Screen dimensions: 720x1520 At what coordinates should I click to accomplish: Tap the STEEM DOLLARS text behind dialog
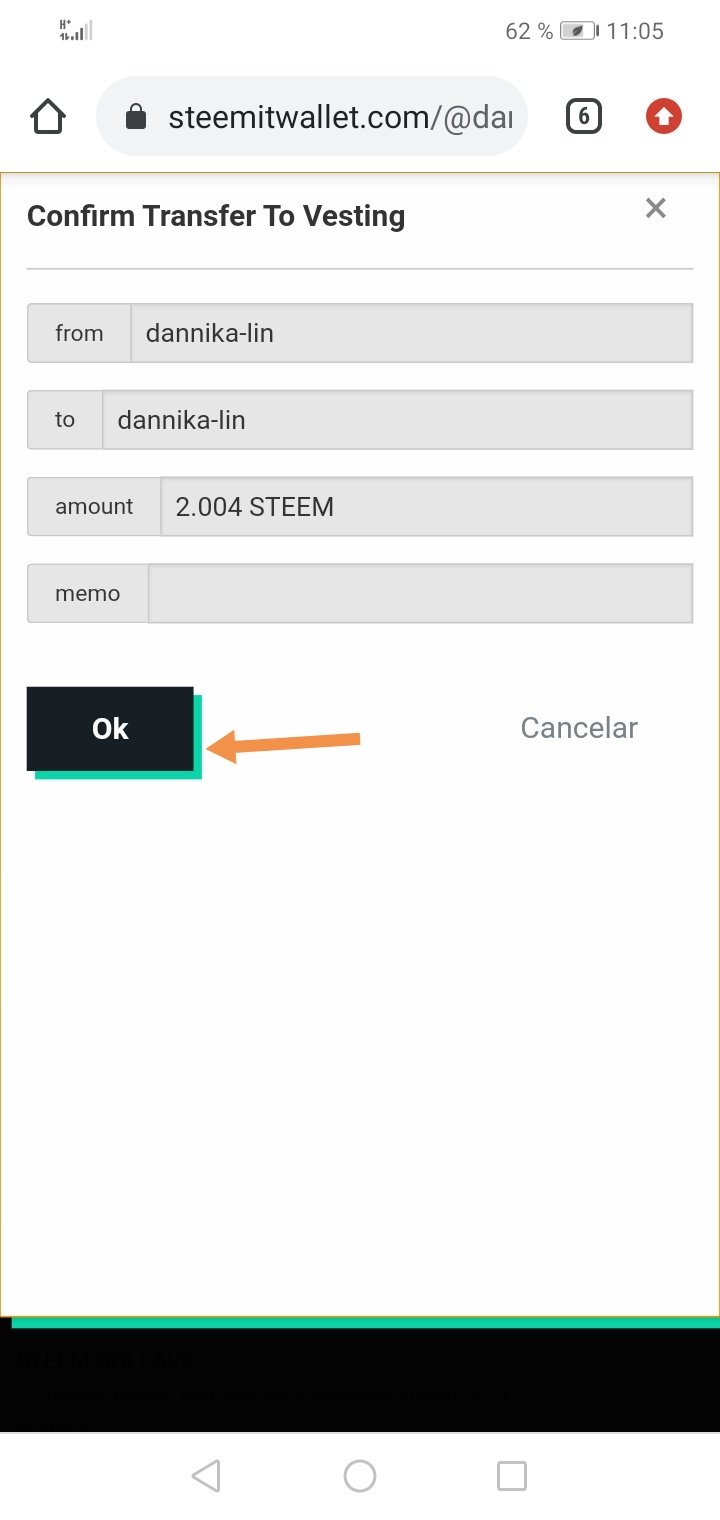pos(105,1362)
